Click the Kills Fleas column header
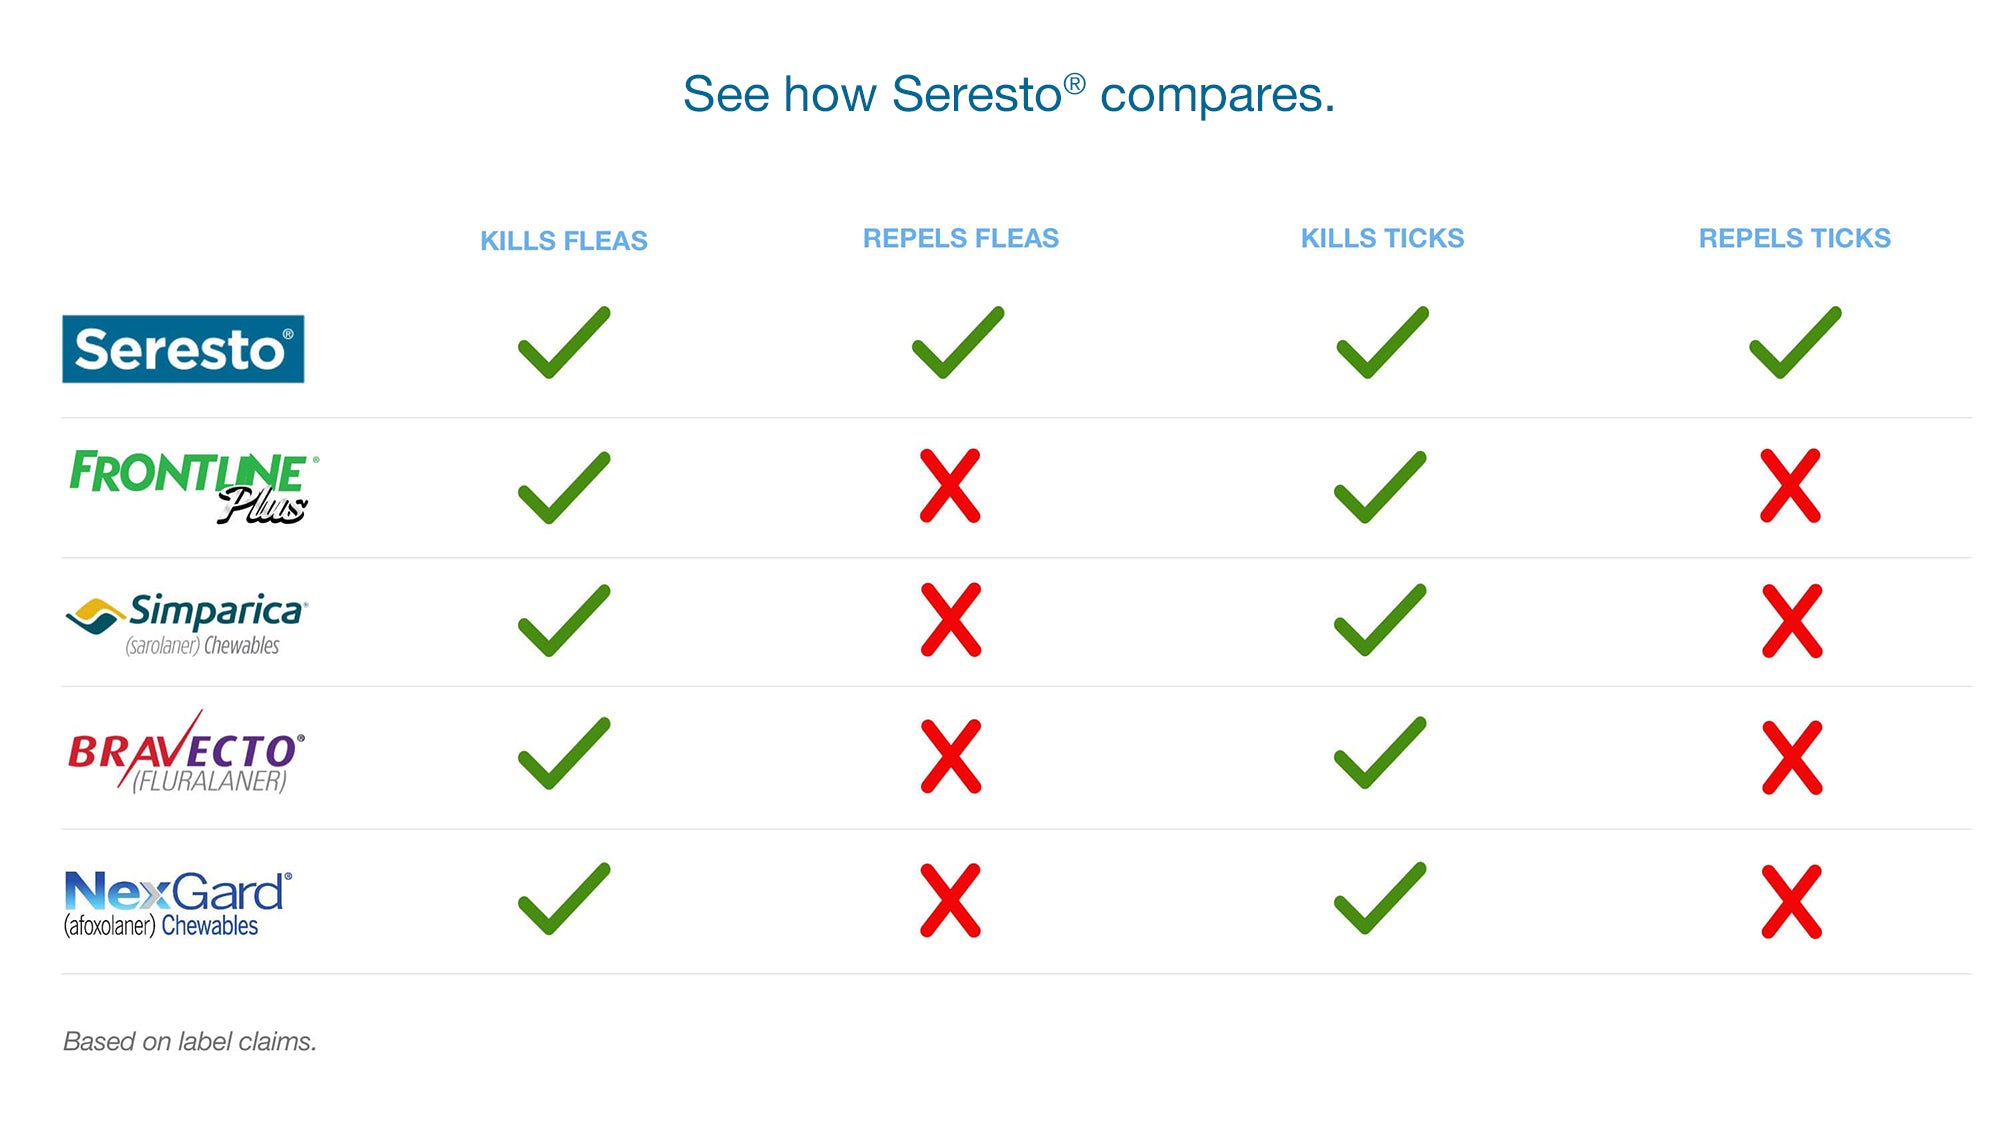This screenshot has width=2000, height=1124. point(564,241)
